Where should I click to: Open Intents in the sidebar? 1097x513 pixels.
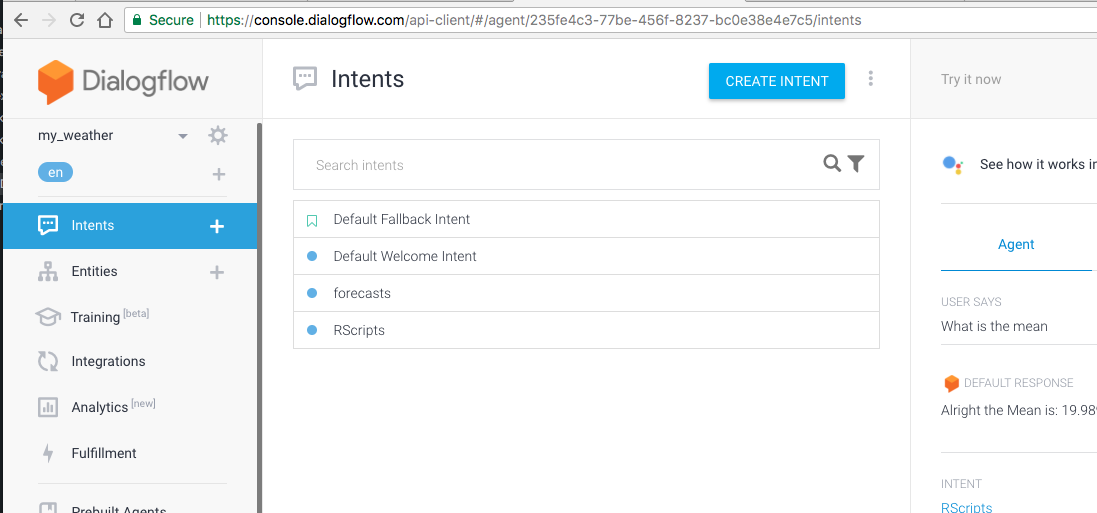130,226
